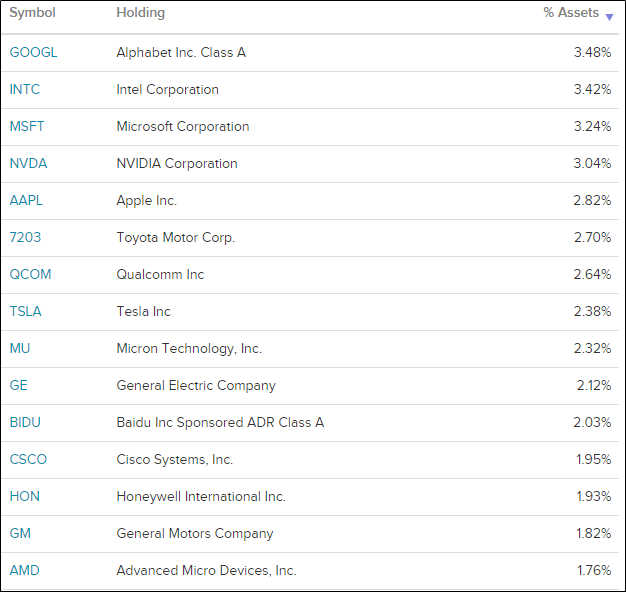Open the GOOGL ticker link

click(x=33, y=52)
